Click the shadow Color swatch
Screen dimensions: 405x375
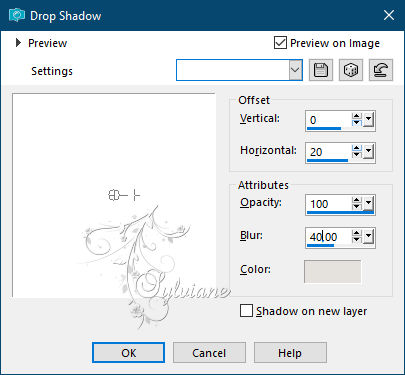tap(332, 272)
